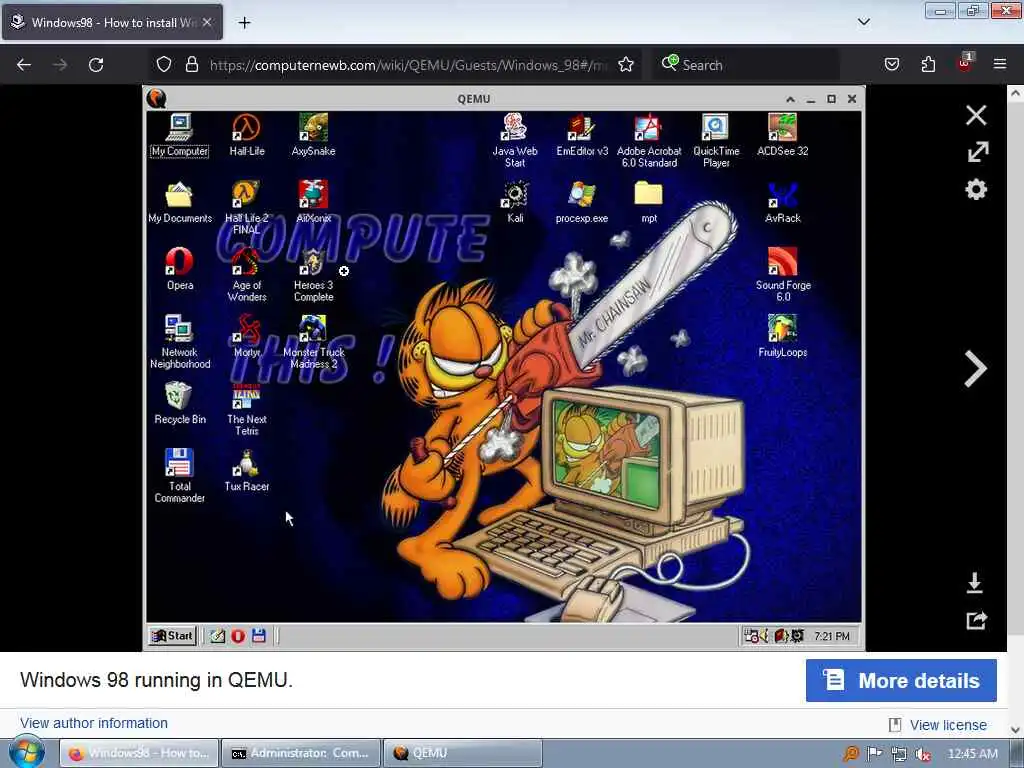Image resolution: width=1024 pixels, height=768 pixels.
Task: Share or embed this image
Action: (976, 620)
